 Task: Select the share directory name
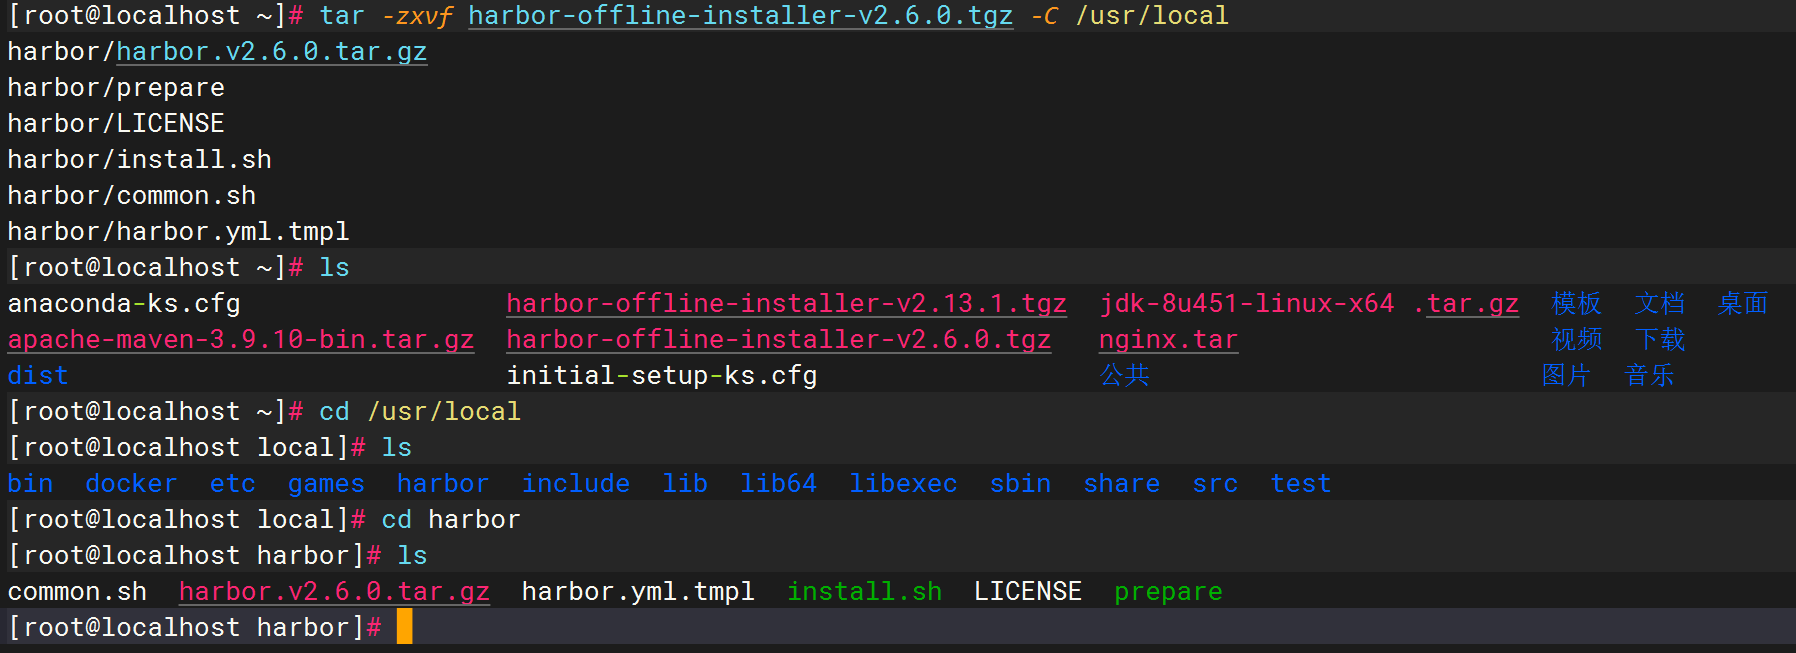[x=1122, y=483]
